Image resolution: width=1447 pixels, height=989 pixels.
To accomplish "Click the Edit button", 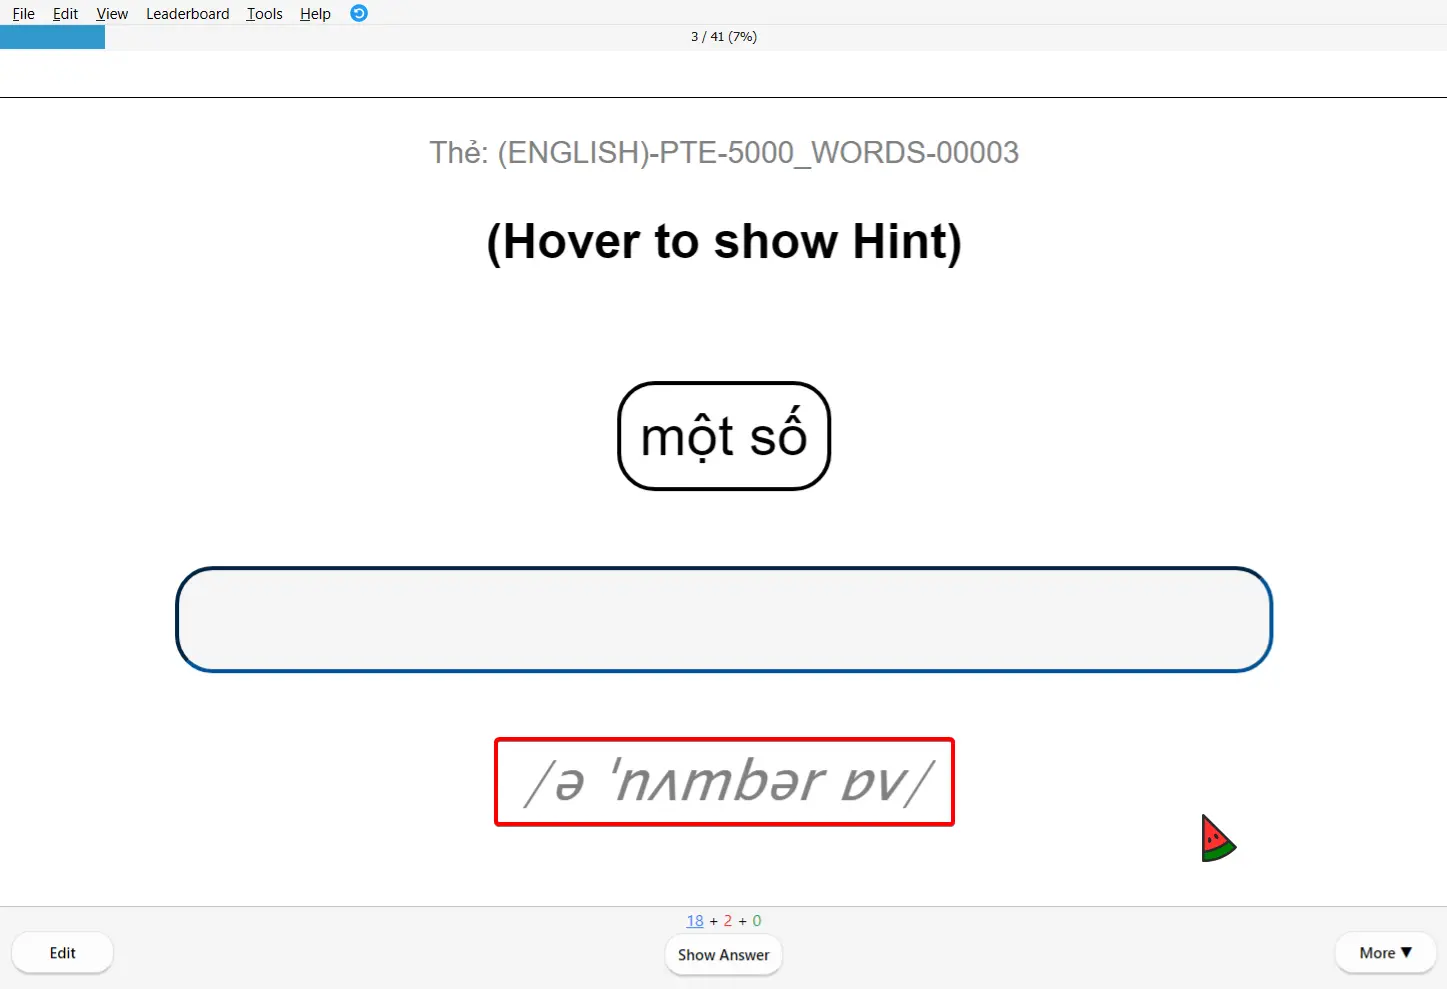I will (62, 952).
